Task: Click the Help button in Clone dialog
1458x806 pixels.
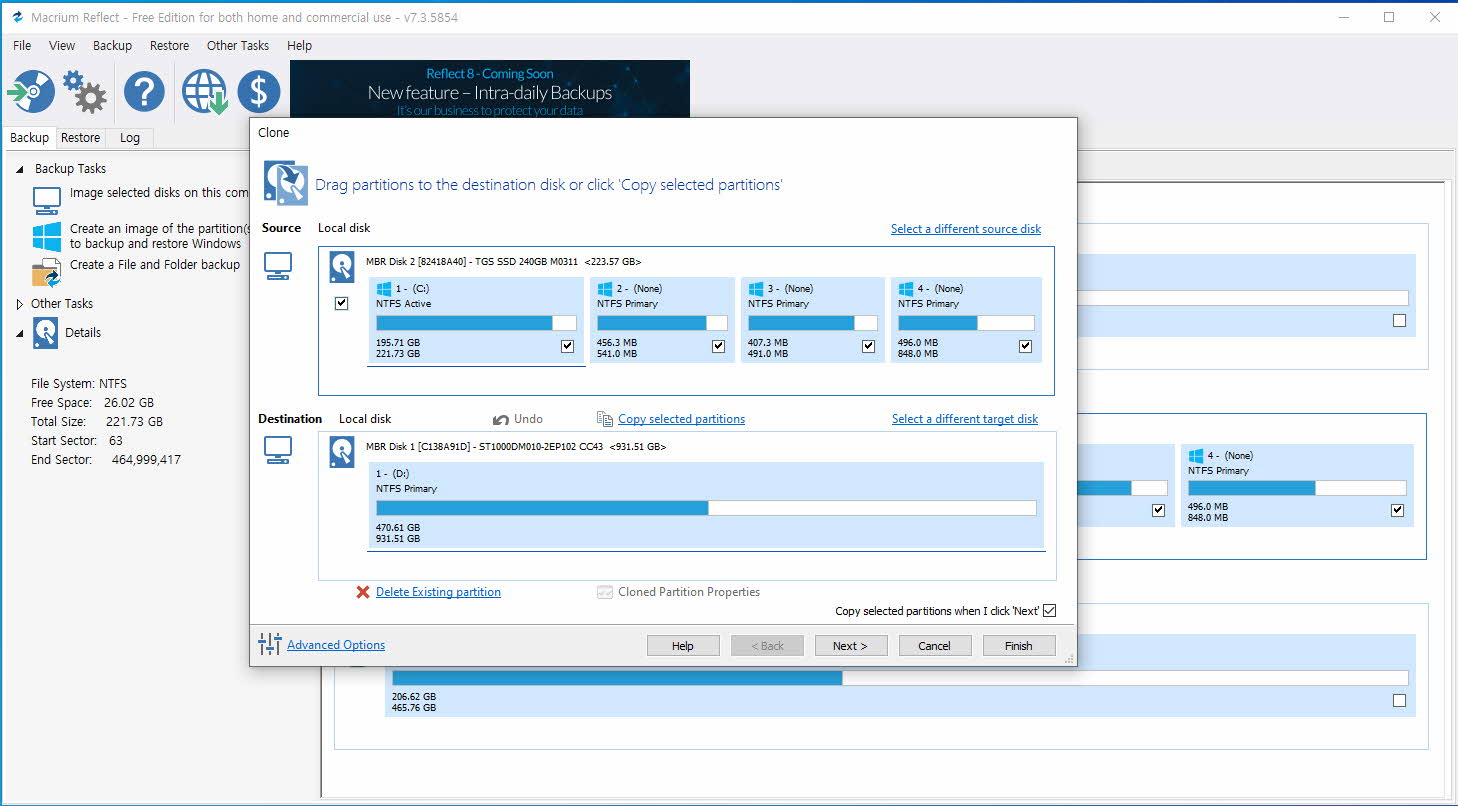Action: coord(683,645)
